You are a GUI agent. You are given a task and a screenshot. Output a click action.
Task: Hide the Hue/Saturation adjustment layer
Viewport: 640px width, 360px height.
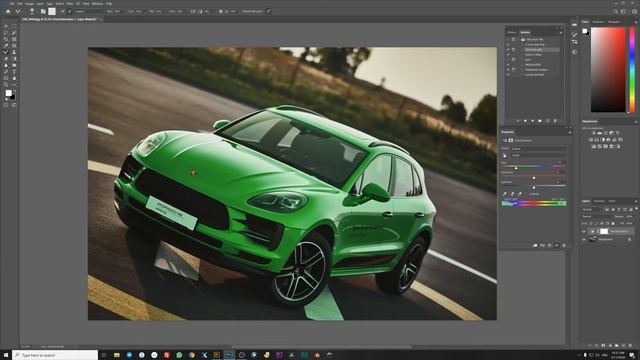coord(584,231)
